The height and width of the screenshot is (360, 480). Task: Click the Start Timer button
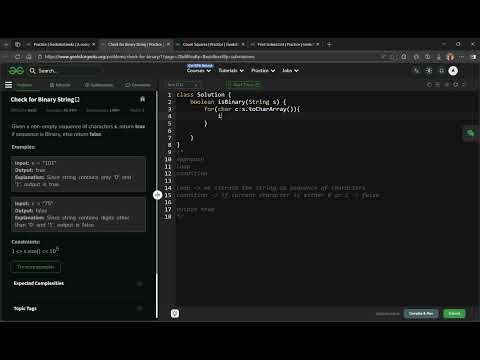pyautogui.click(x=243, y=85)
